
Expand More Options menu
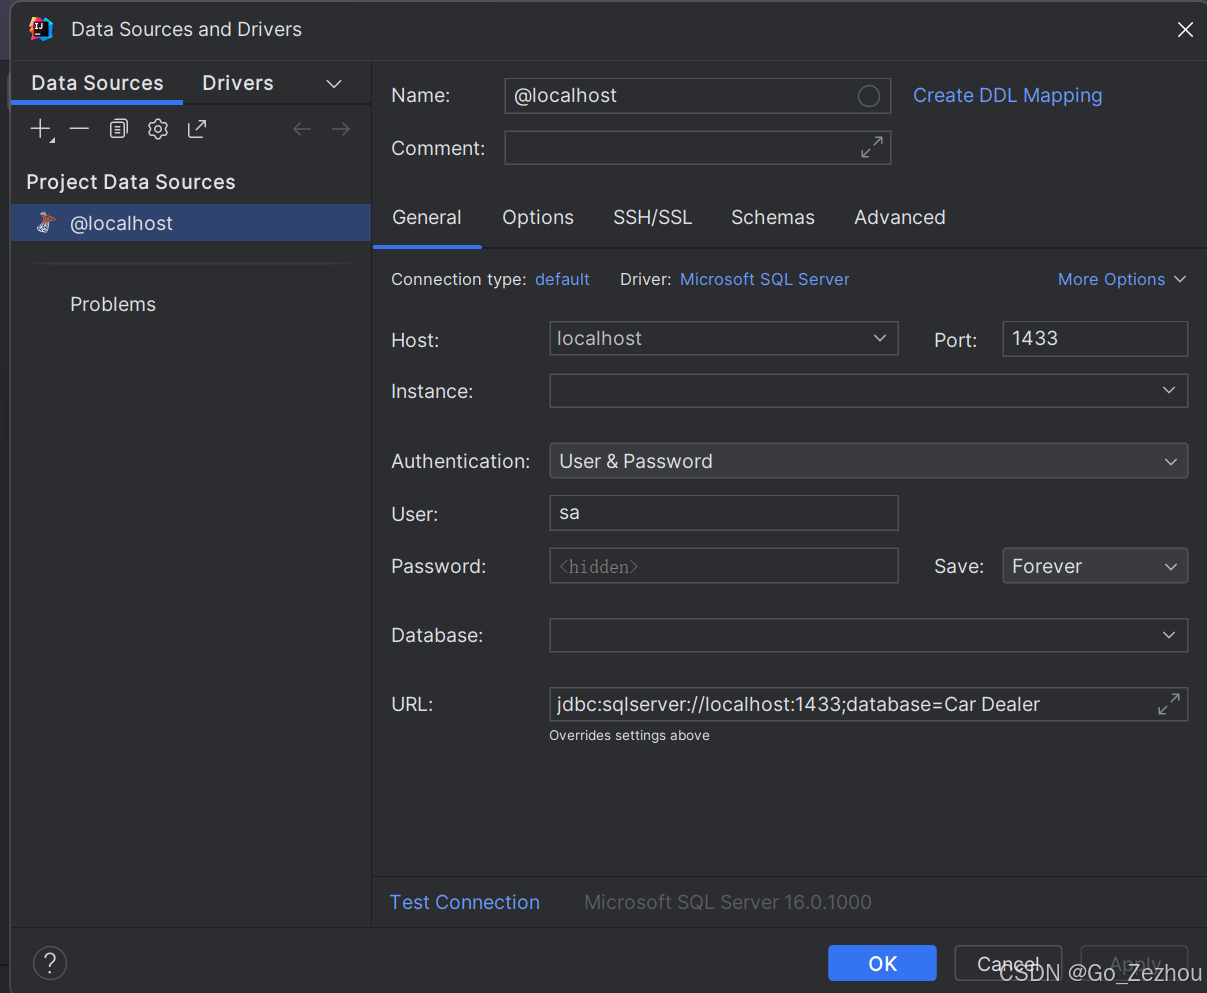pyautogui.click(x=1122, y=280)
